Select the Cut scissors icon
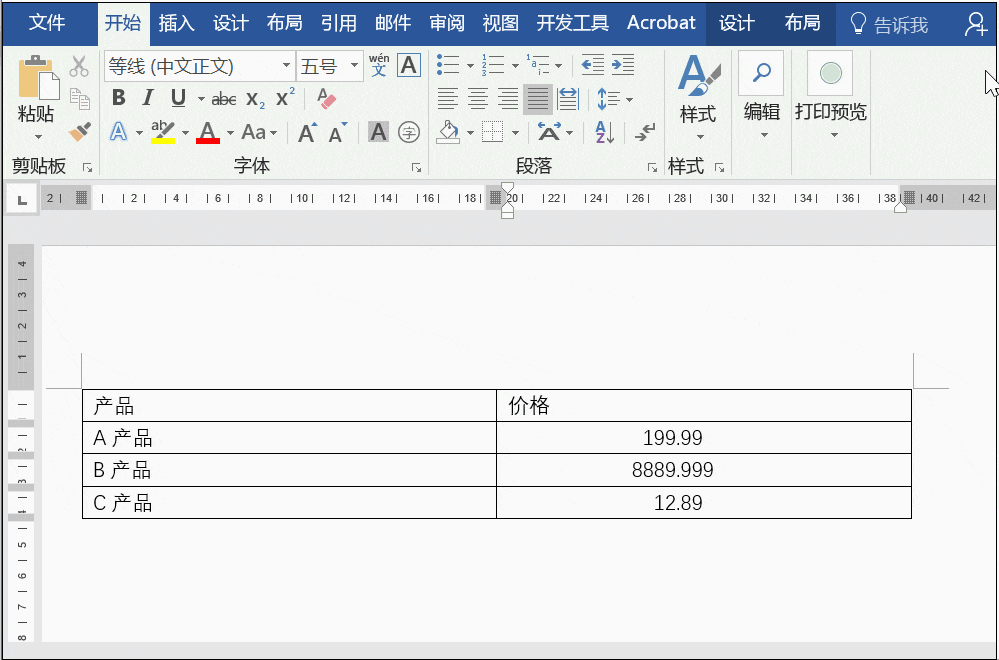The image size is (999, 660). pos(79,66)
